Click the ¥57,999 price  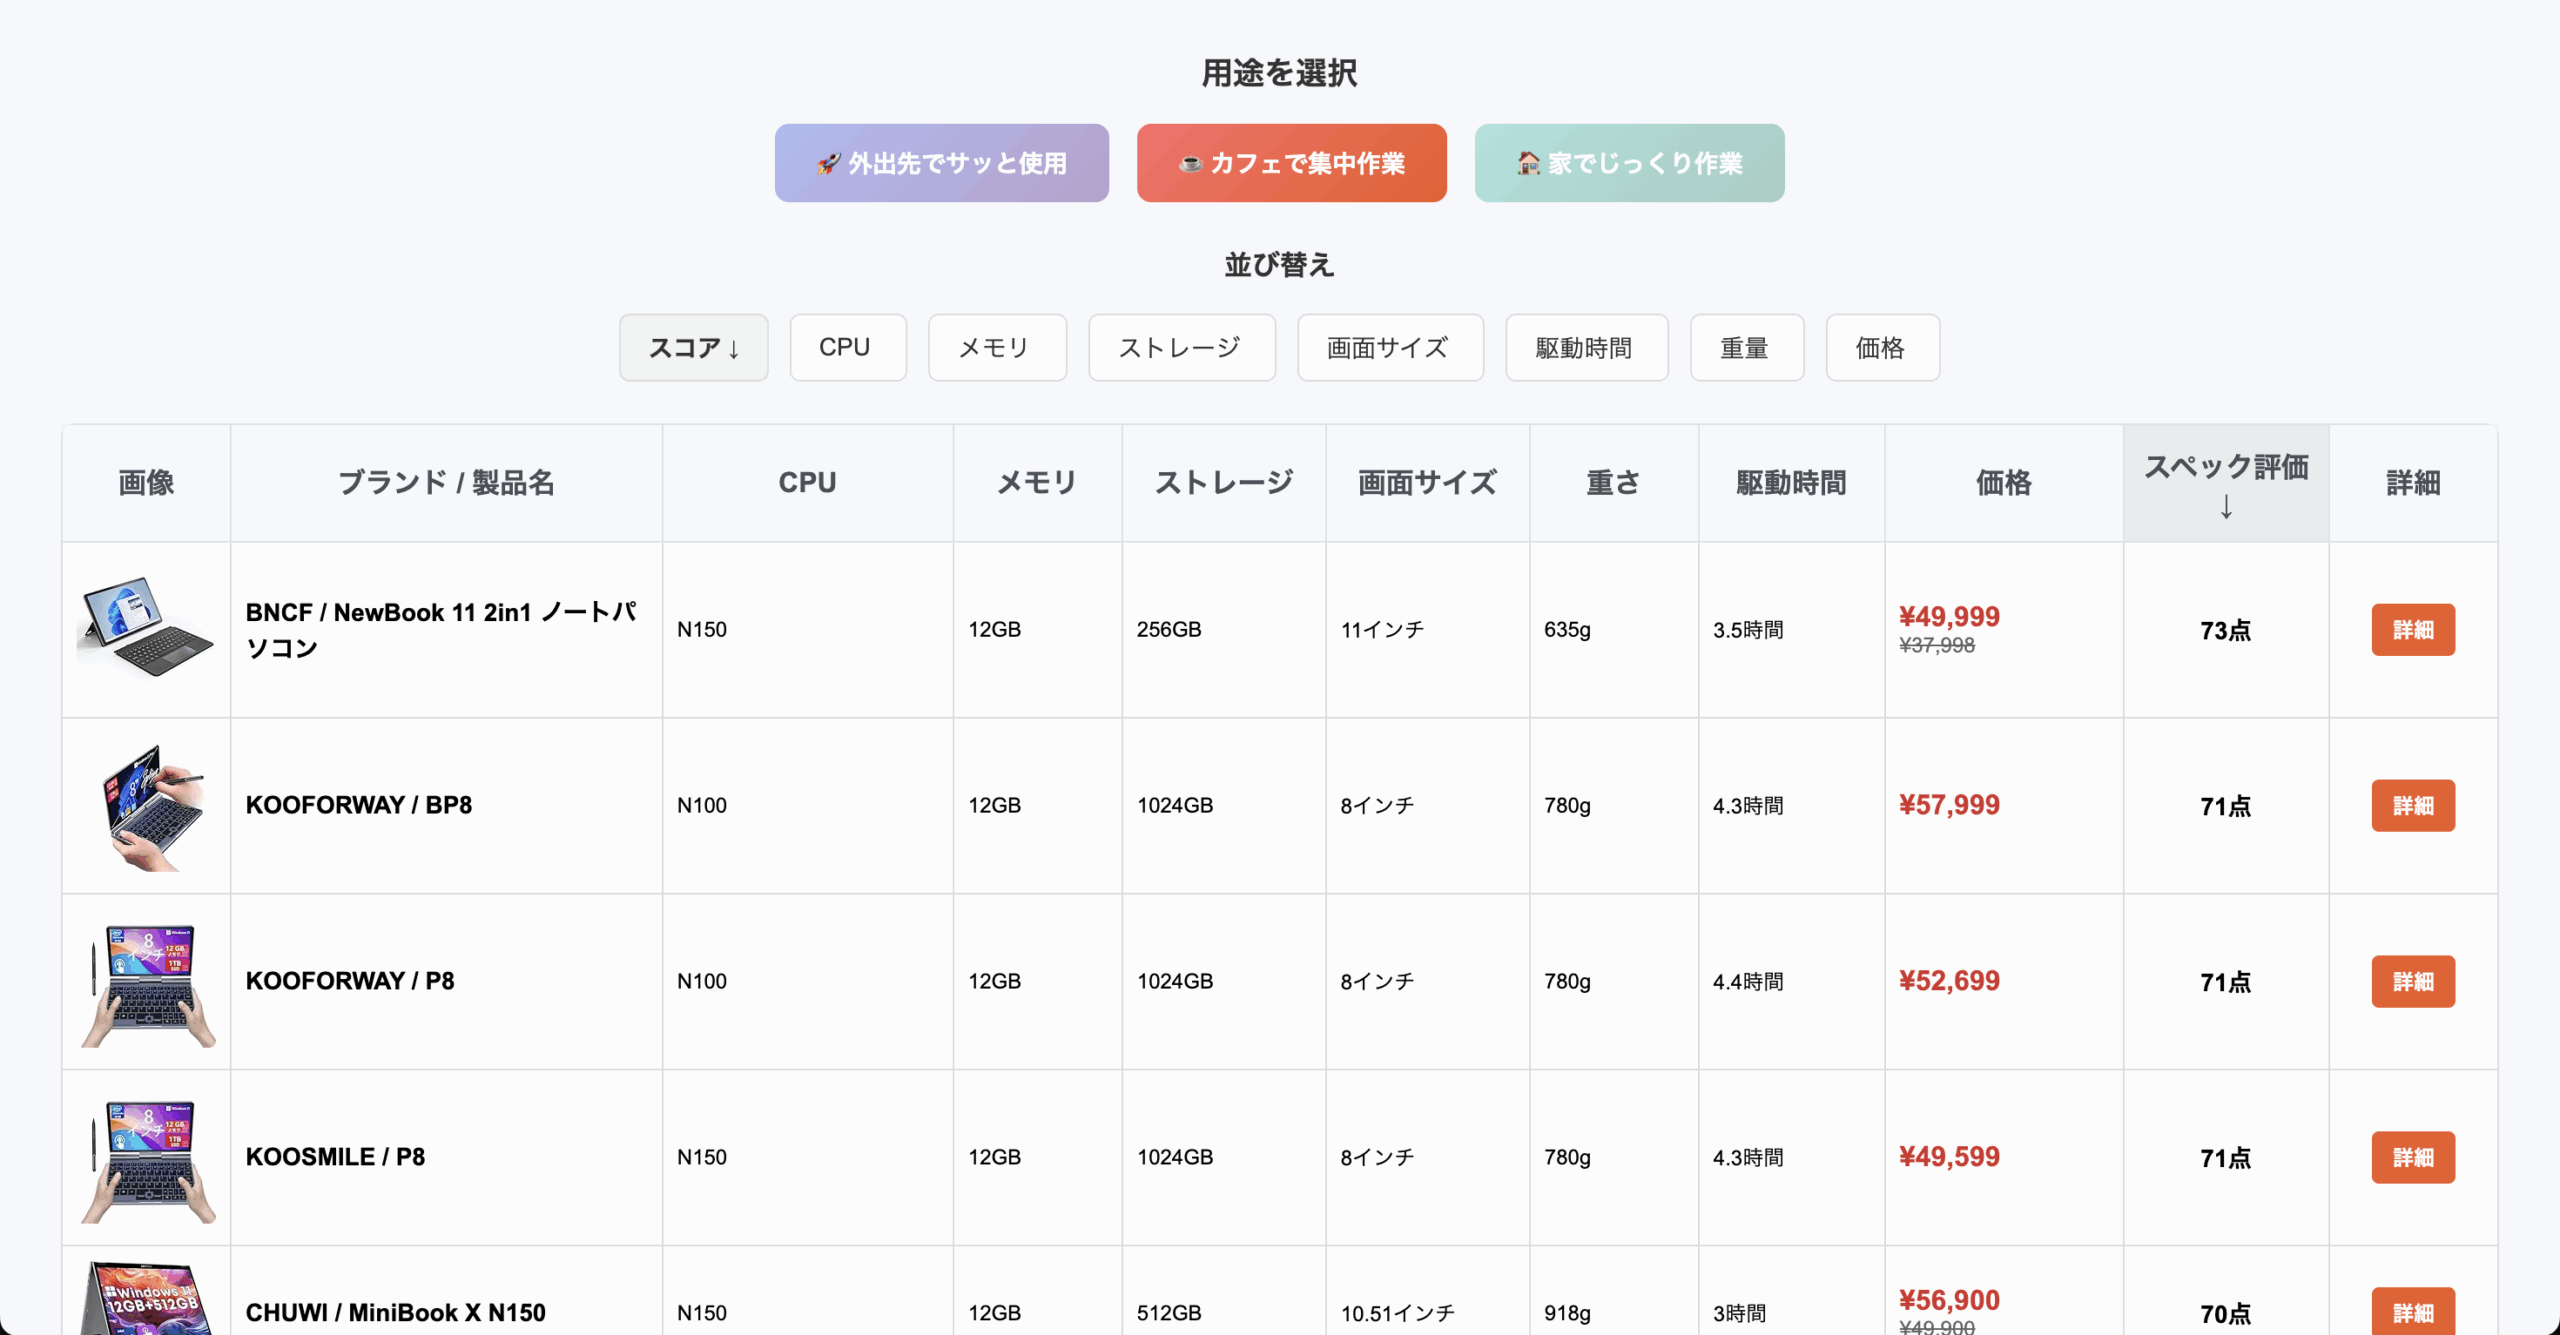[1949, 805]
